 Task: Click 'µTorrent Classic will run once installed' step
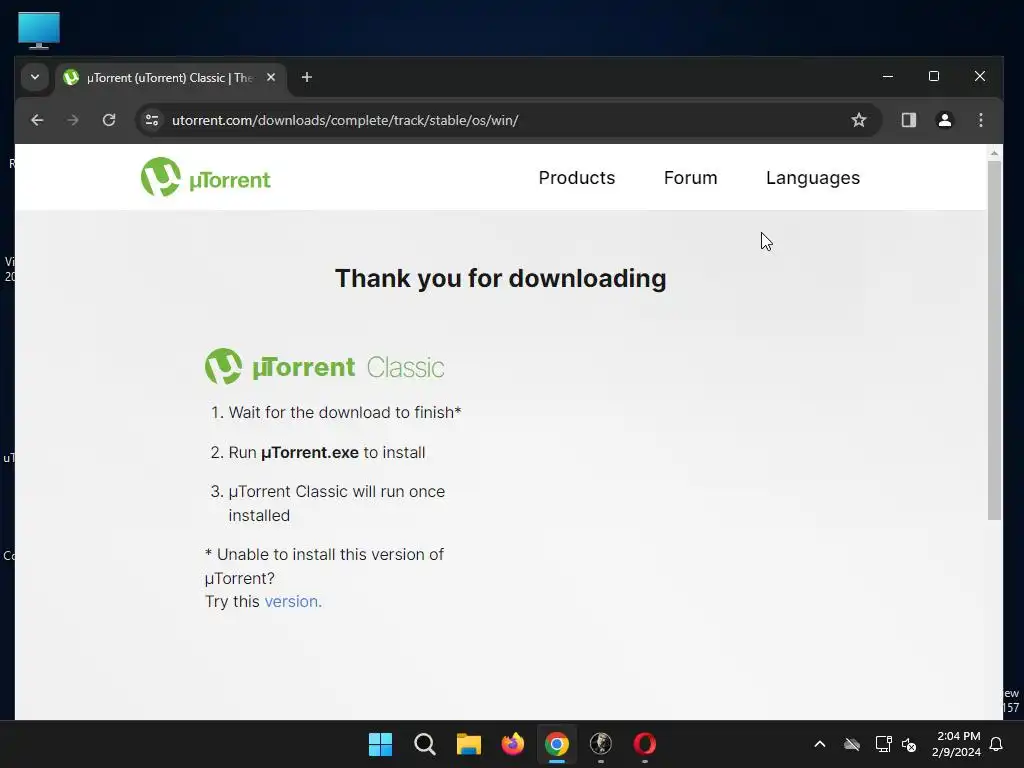(x=336, y=504)
